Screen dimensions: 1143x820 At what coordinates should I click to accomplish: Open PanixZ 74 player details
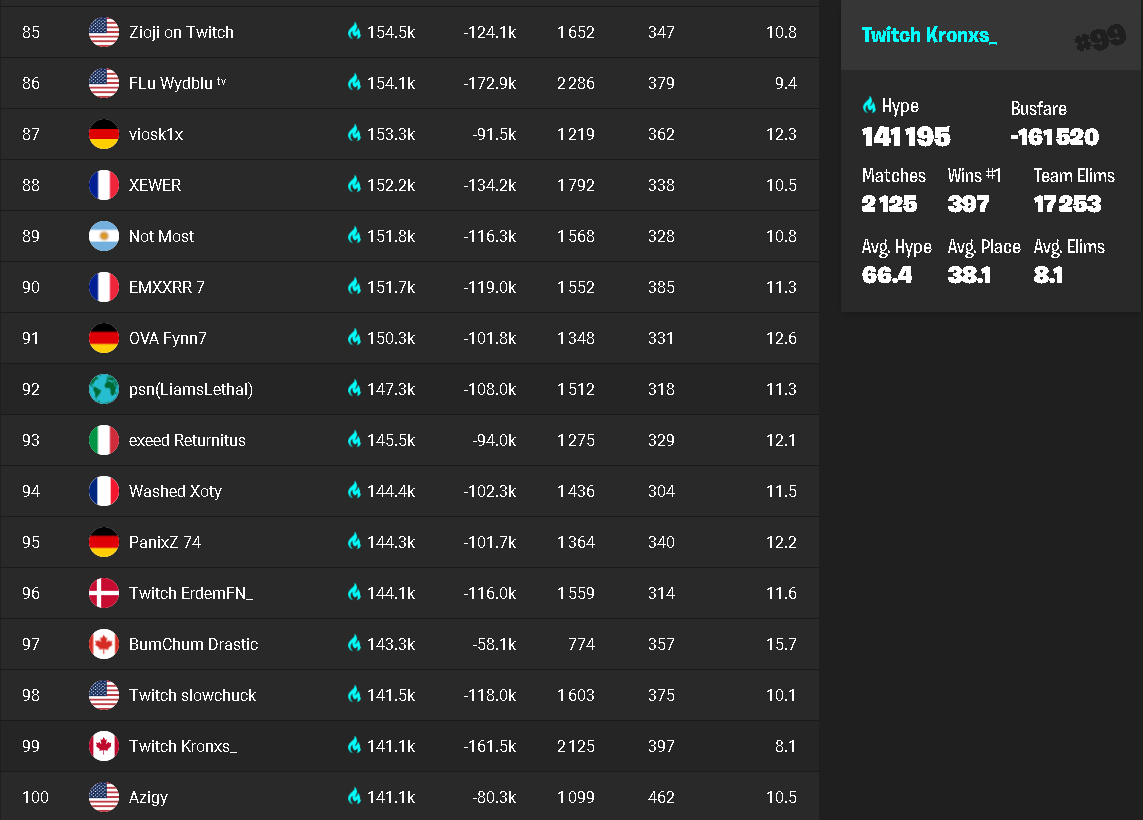click(x=165, y=542)
